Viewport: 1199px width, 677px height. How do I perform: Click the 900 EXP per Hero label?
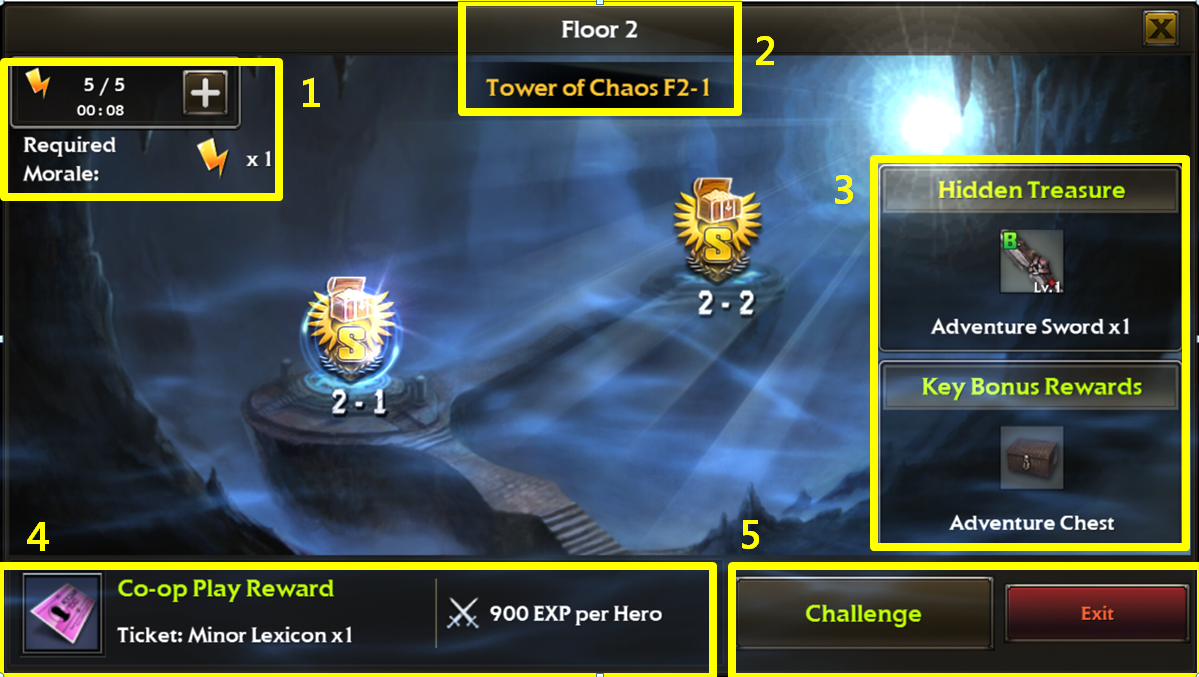(x=576, y=614)
